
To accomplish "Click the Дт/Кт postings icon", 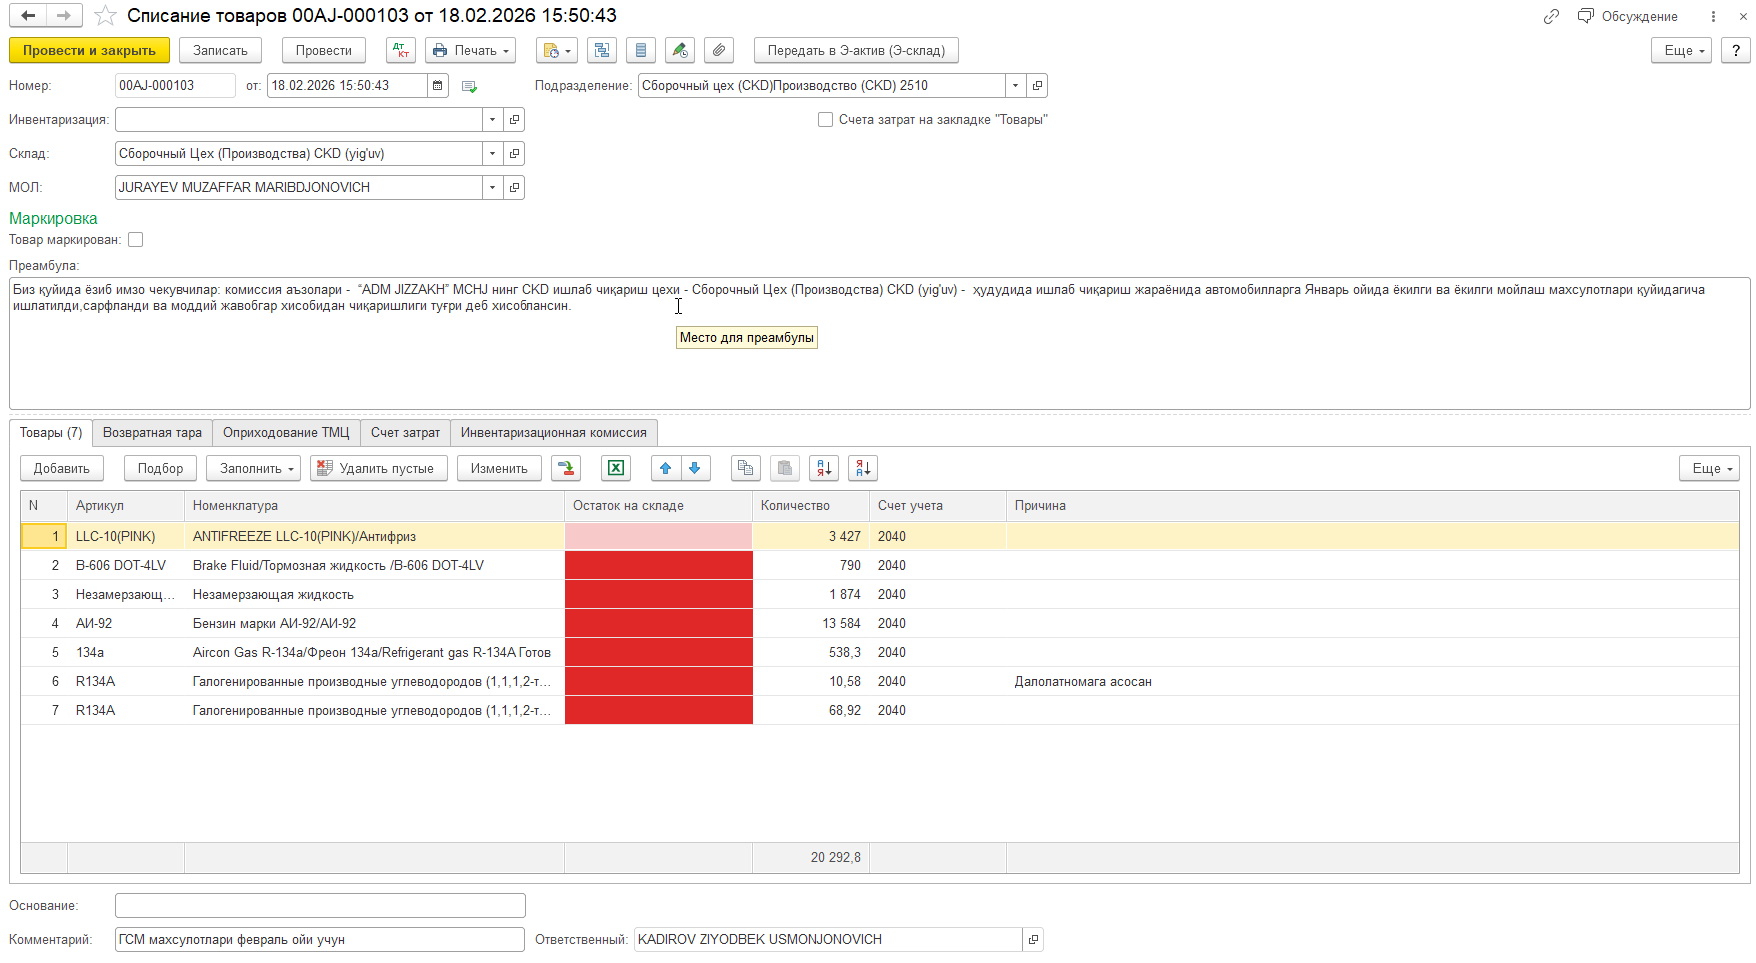I will tap(401, 50).
